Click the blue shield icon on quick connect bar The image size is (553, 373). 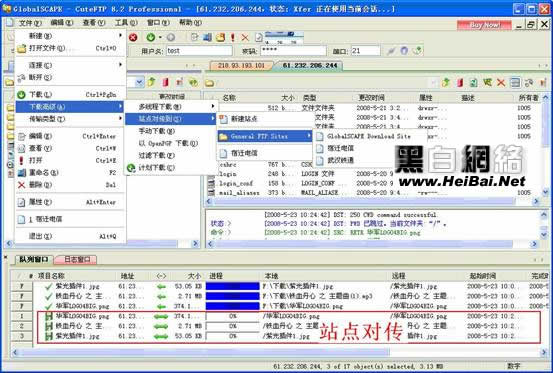click(x=404, y=51)
